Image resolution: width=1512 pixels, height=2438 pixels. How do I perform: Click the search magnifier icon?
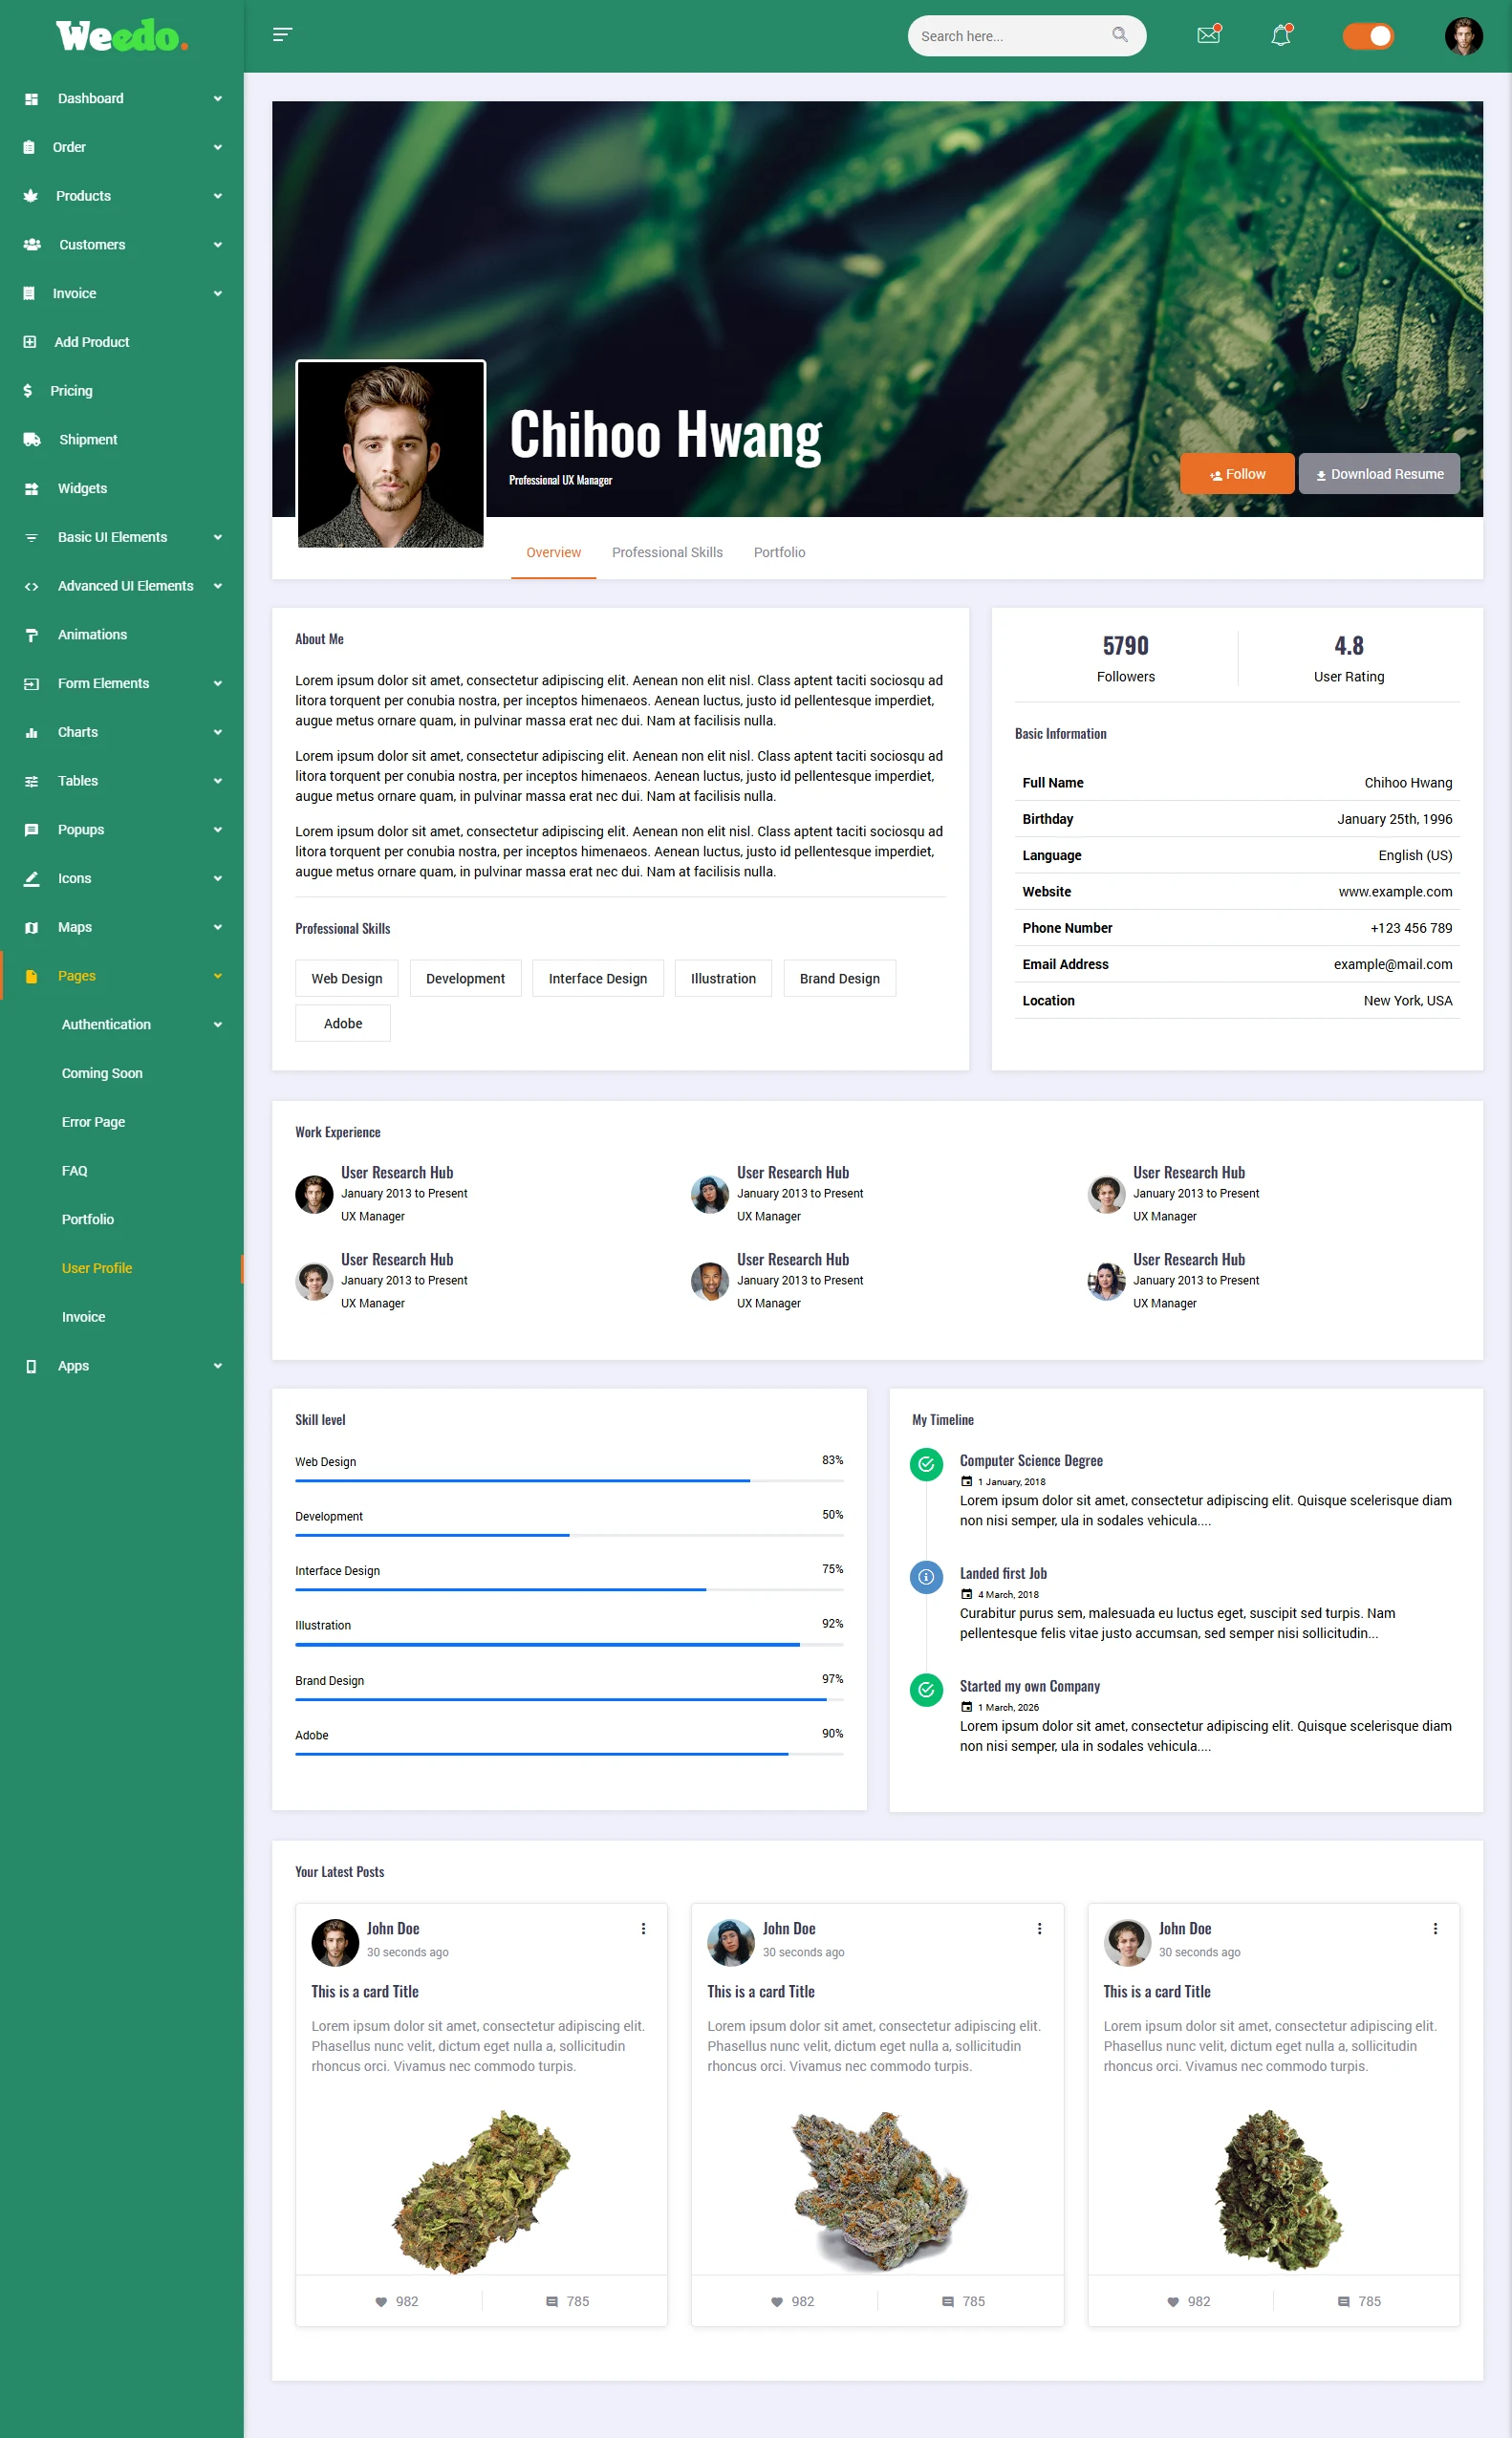click(x=1120, y=35)
